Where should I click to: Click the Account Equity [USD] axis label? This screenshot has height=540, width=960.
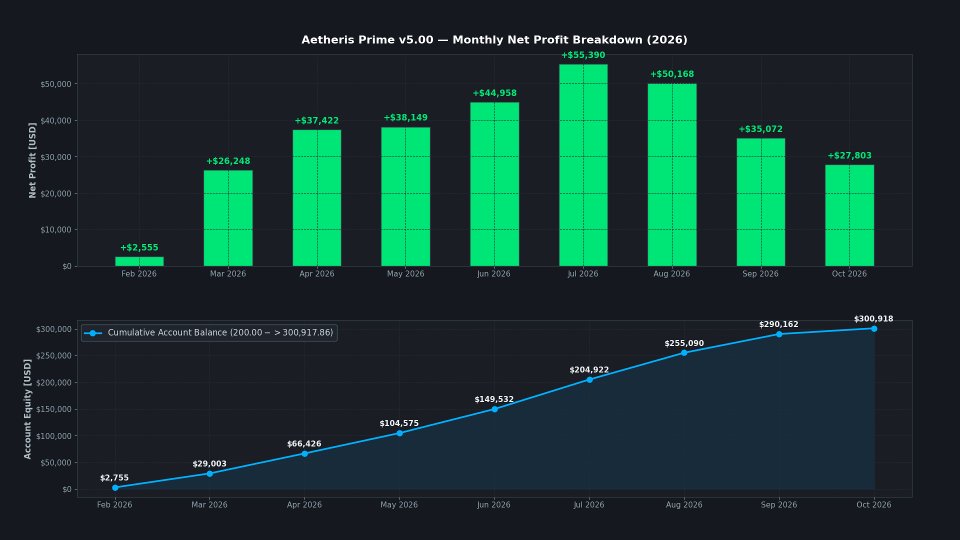(x=28, y=409)
